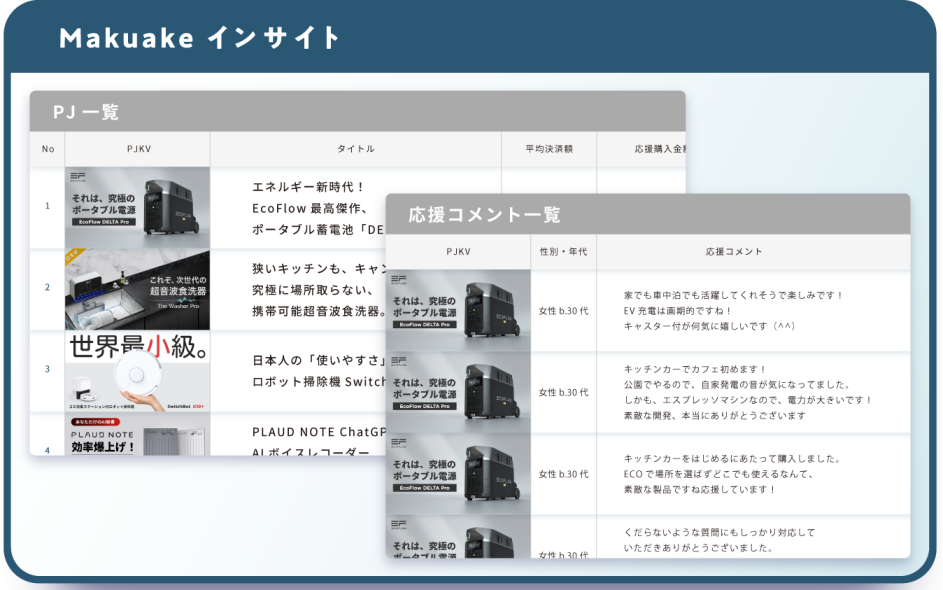
Task: Click comment キッチンカーをはじめるにあたって購入しました
Action: pyautogui.click(x=732, y=458)
